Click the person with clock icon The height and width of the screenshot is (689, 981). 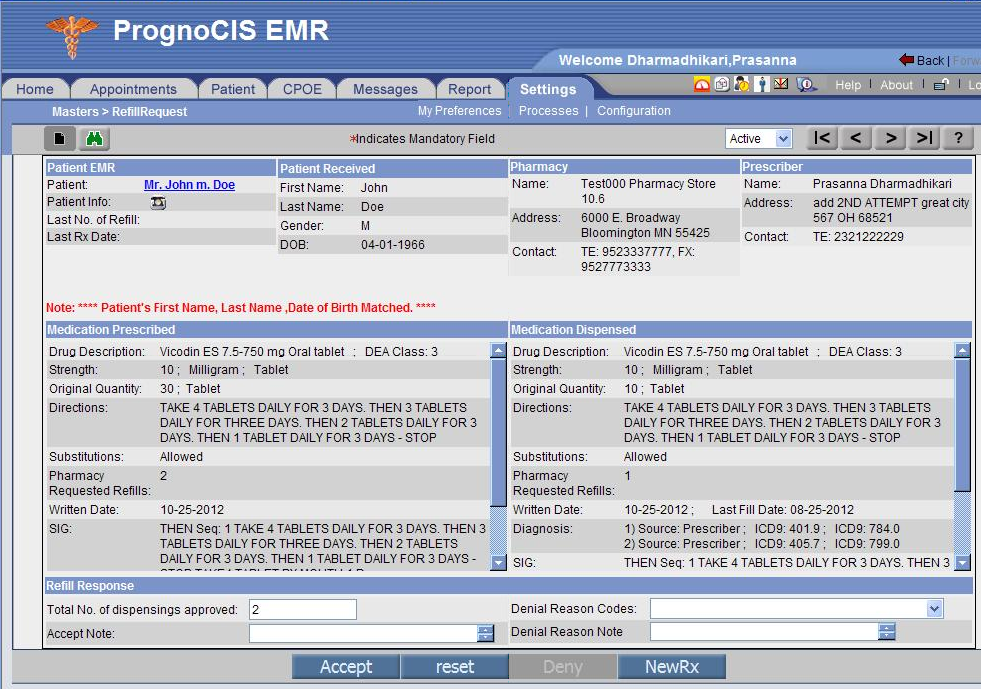[741, 84]
